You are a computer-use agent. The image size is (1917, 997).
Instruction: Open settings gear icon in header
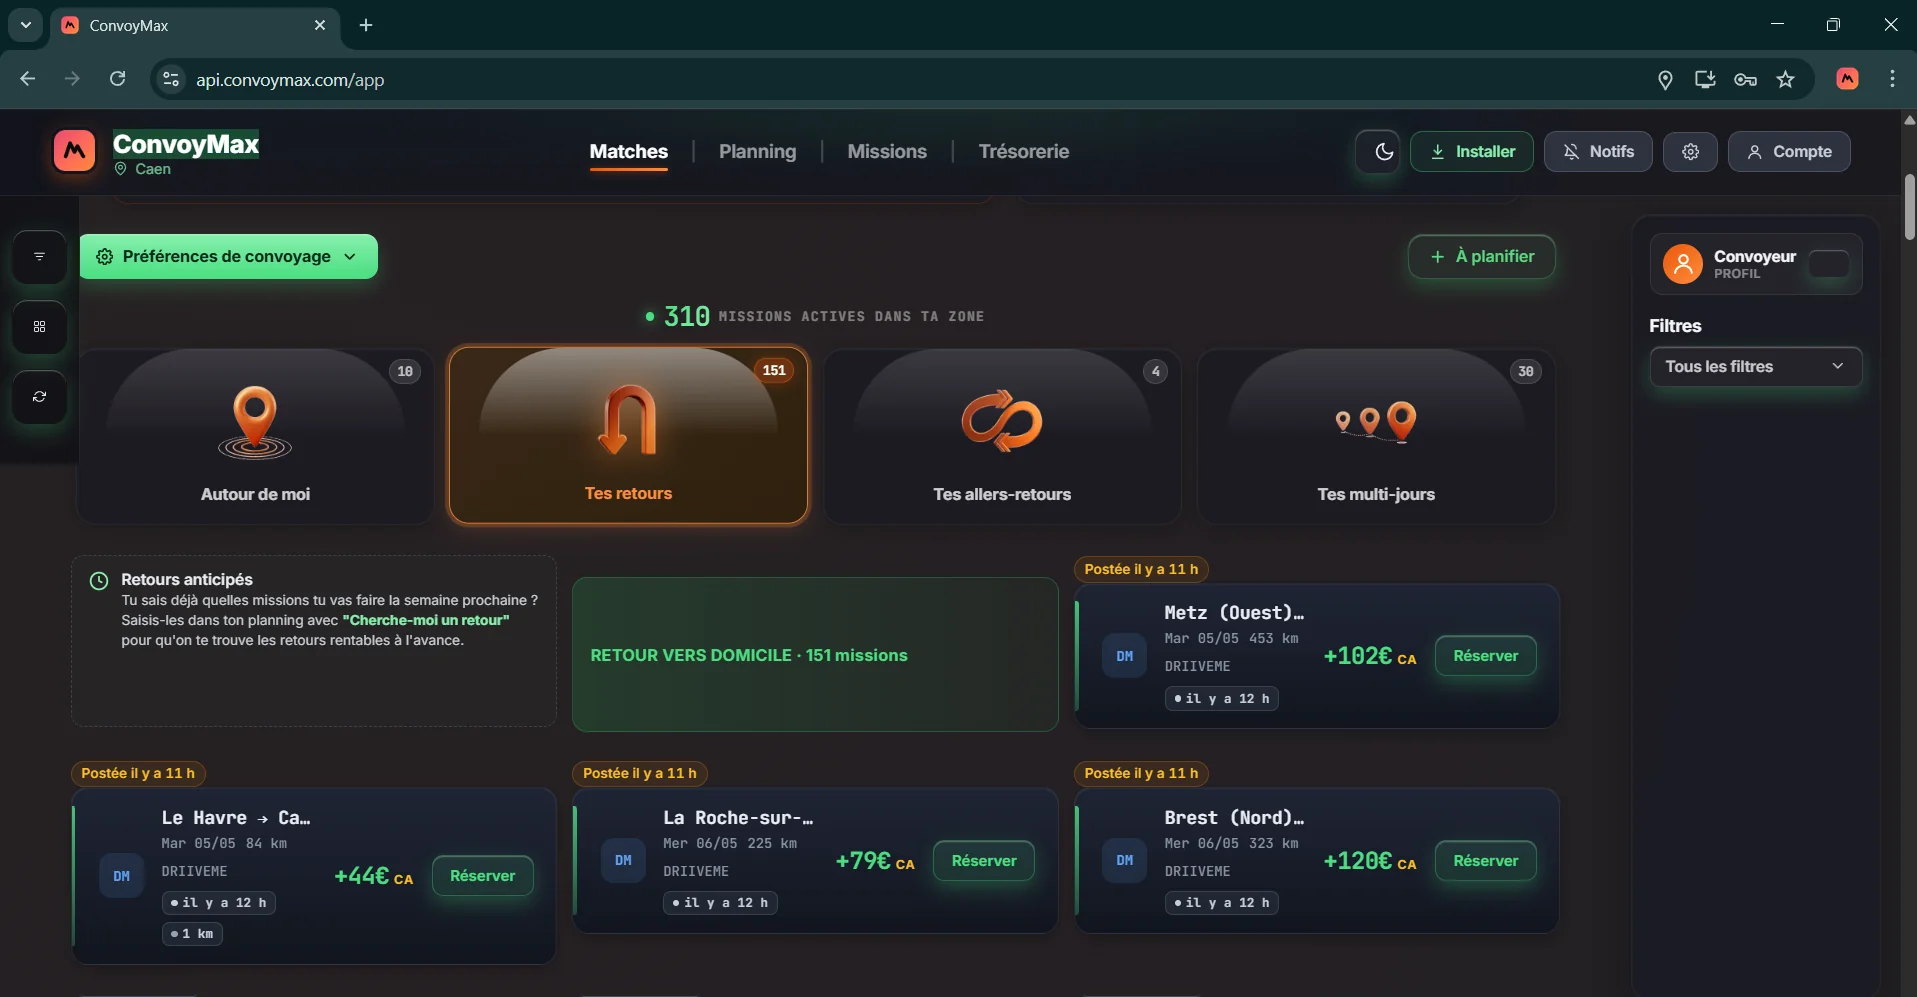coord(1690,152)
